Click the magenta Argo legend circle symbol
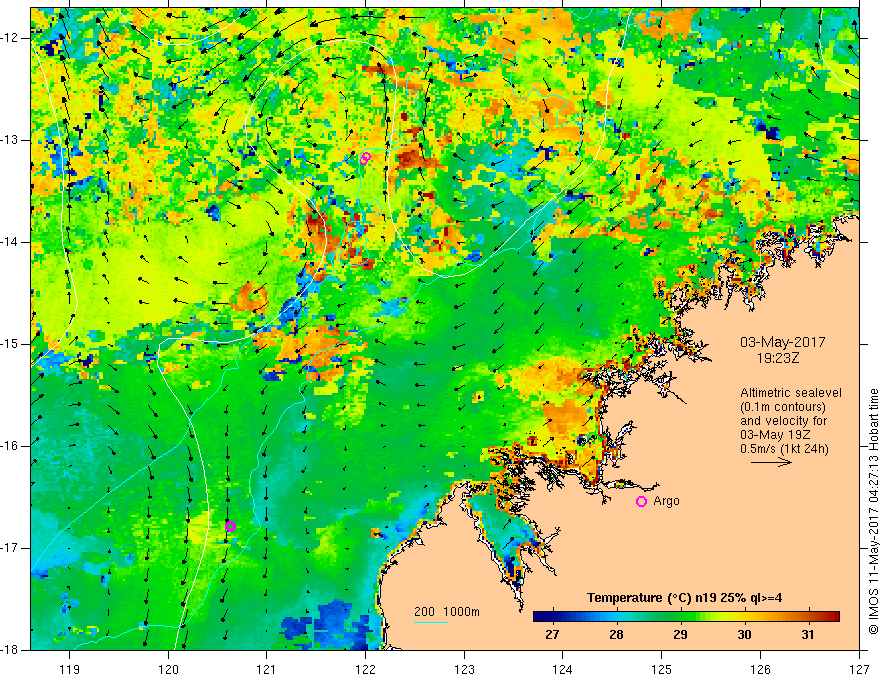Viewport: 880px width, 680px height. point(641,502)
